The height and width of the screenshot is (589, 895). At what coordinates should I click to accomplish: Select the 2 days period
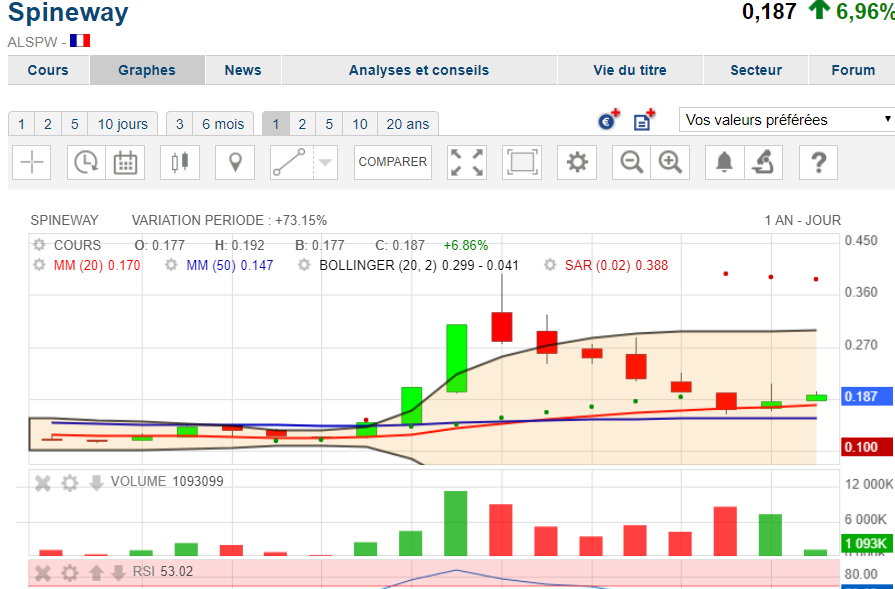click(x=48, y=124)
